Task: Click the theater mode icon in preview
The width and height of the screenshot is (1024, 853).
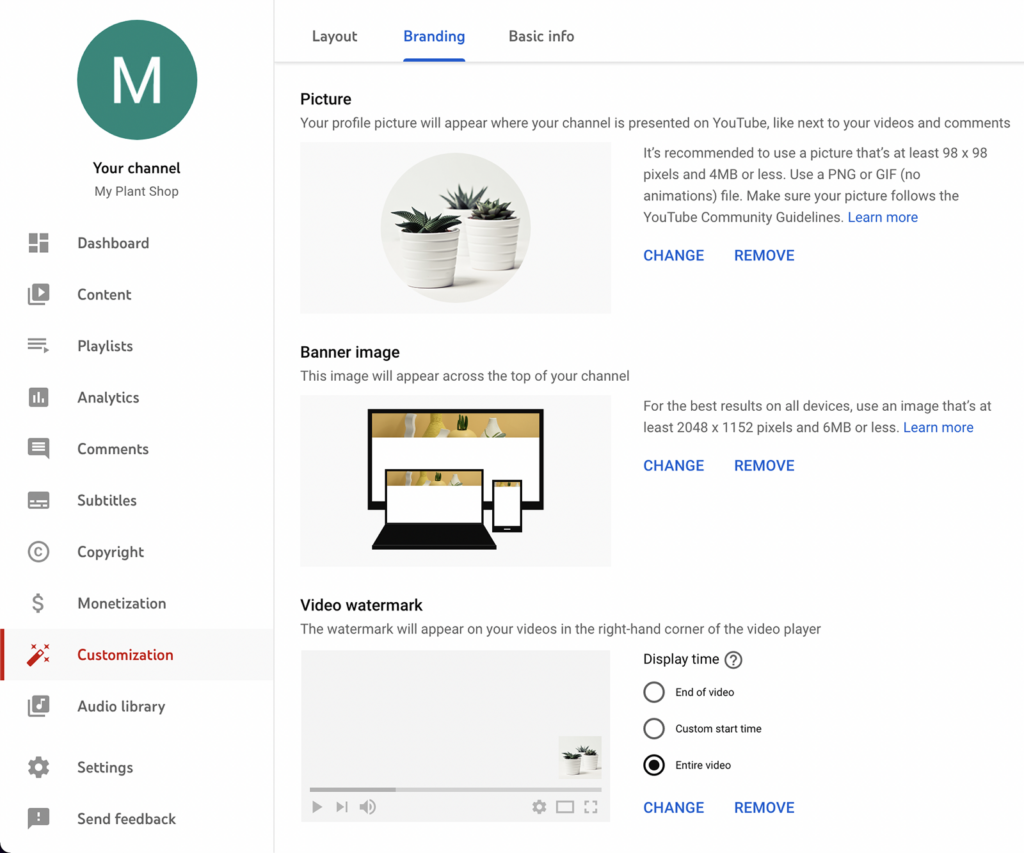Action: pos(565,807)
